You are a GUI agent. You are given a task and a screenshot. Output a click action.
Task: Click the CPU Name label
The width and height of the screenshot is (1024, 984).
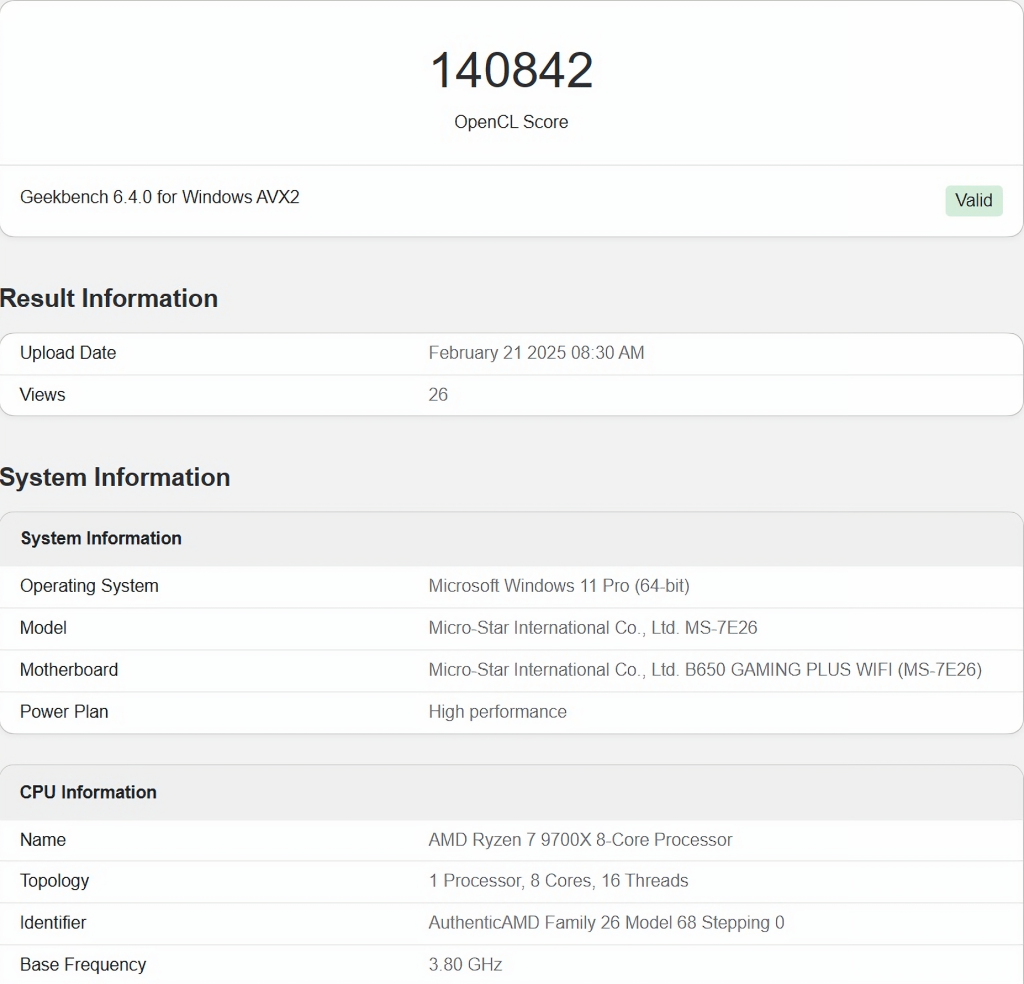pyautogui.click(x=43, y=840)
